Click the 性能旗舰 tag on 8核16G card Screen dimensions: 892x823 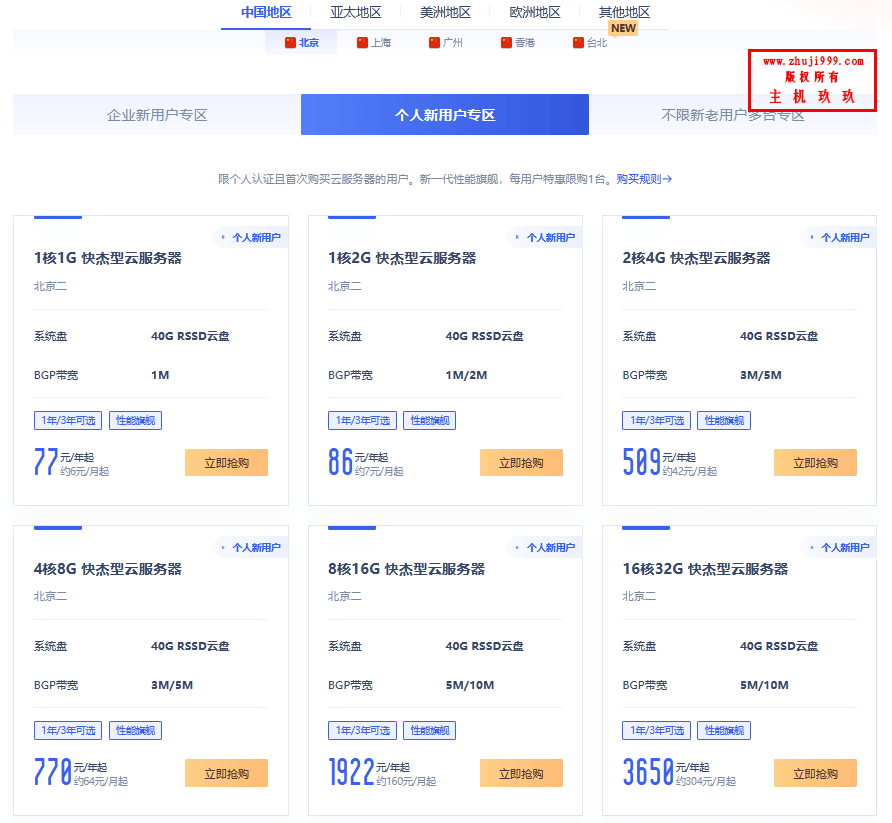[430, 730]
